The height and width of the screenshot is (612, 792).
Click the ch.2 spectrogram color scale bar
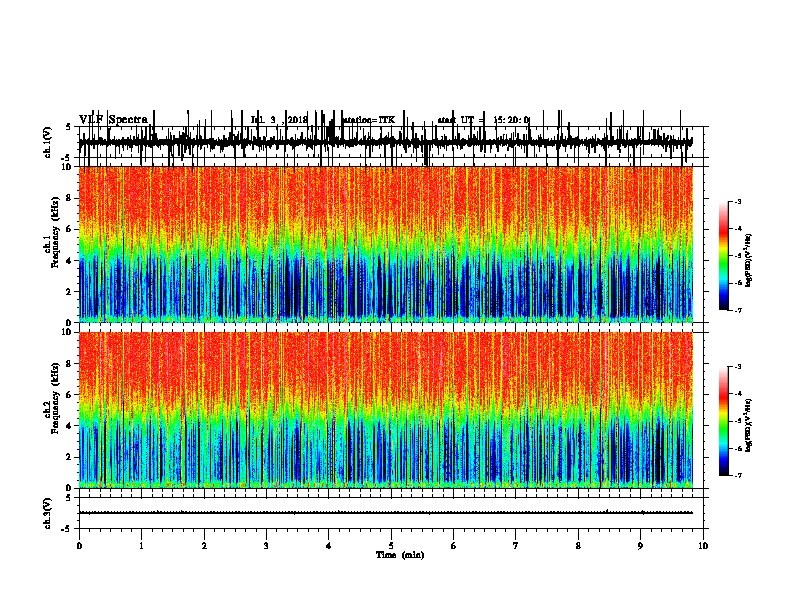[723, 421]
